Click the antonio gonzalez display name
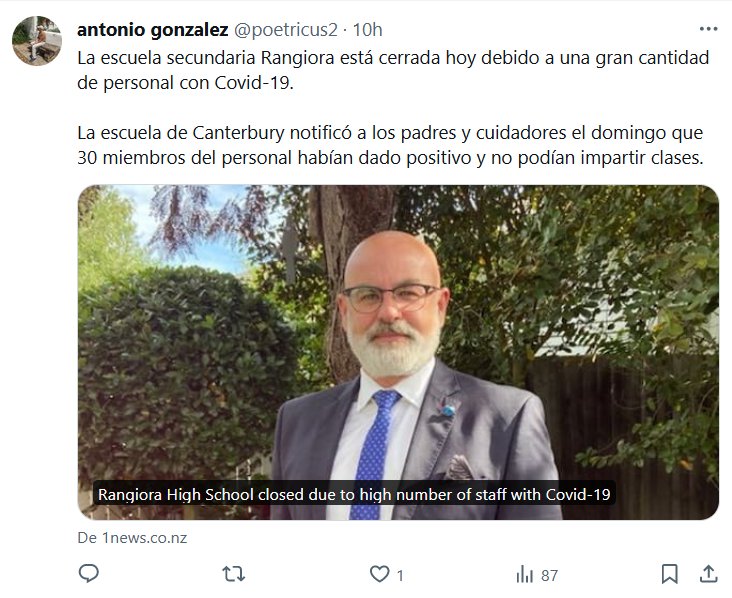Viewport: 732px width, 598px height. coord(153,30)
